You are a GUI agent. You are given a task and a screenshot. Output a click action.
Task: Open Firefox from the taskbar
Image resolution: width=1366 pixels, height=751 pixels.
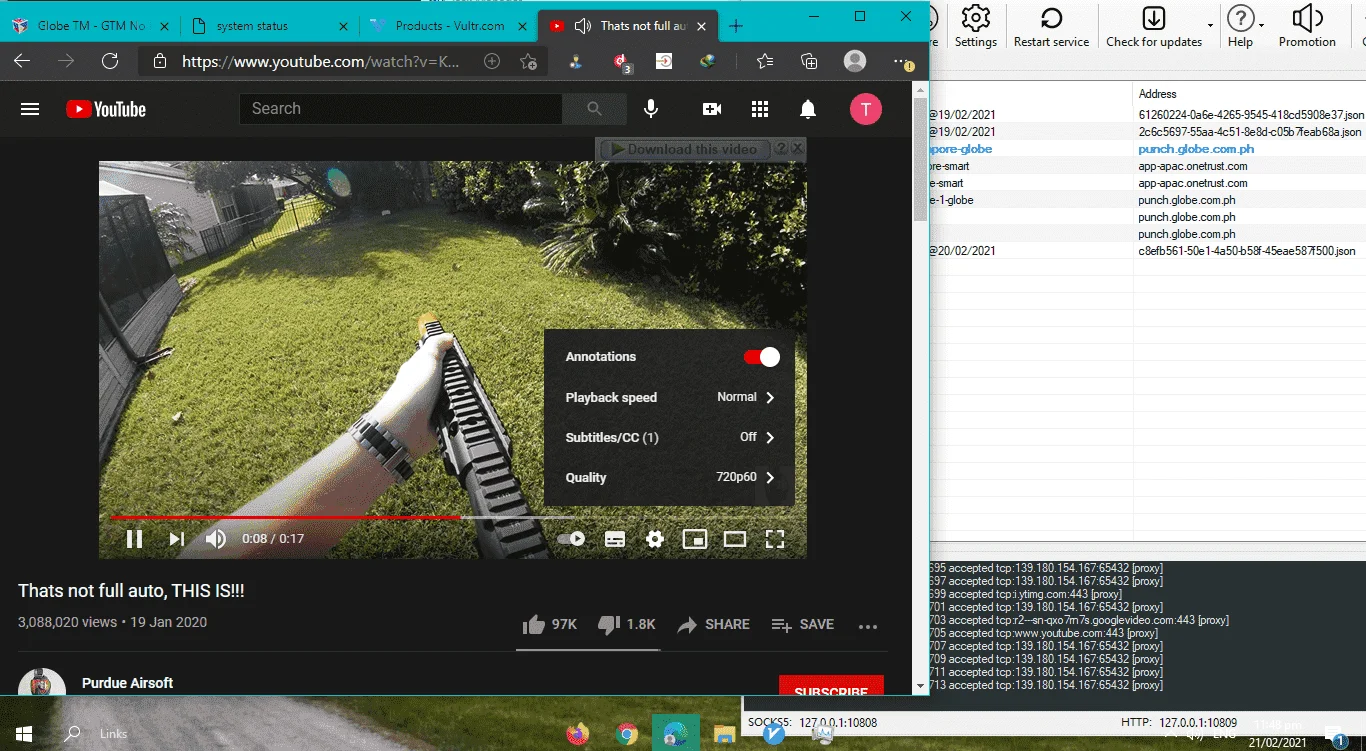coord(578,735)
